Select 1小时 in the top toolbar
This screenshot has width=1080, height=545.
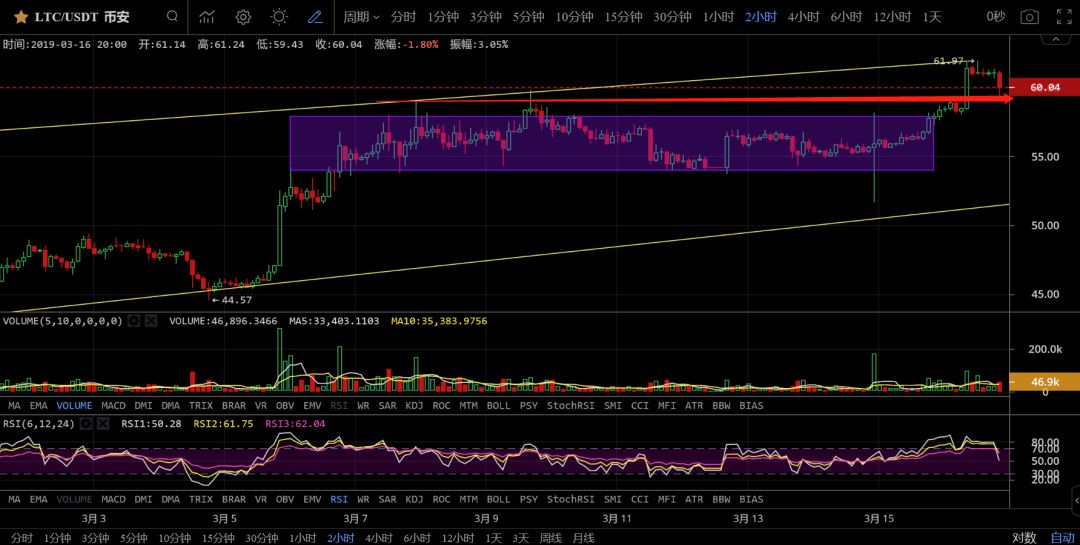click(718, 17)
